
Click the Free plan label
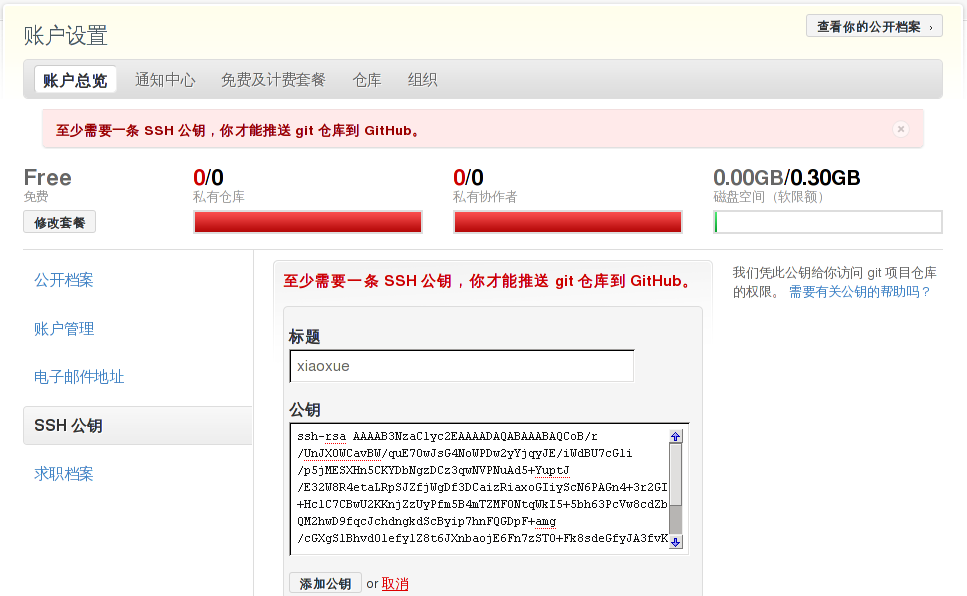coord(47,178)
